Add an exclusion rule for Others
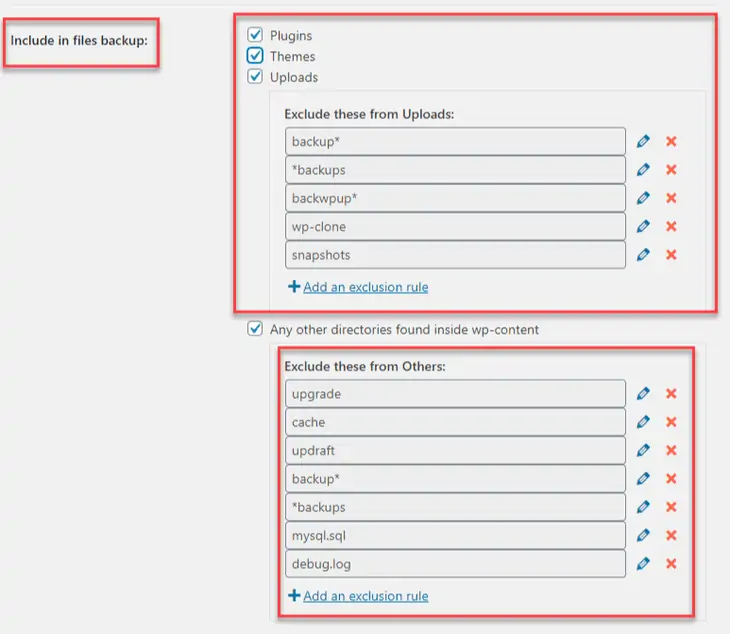 [x=365, y=596]
